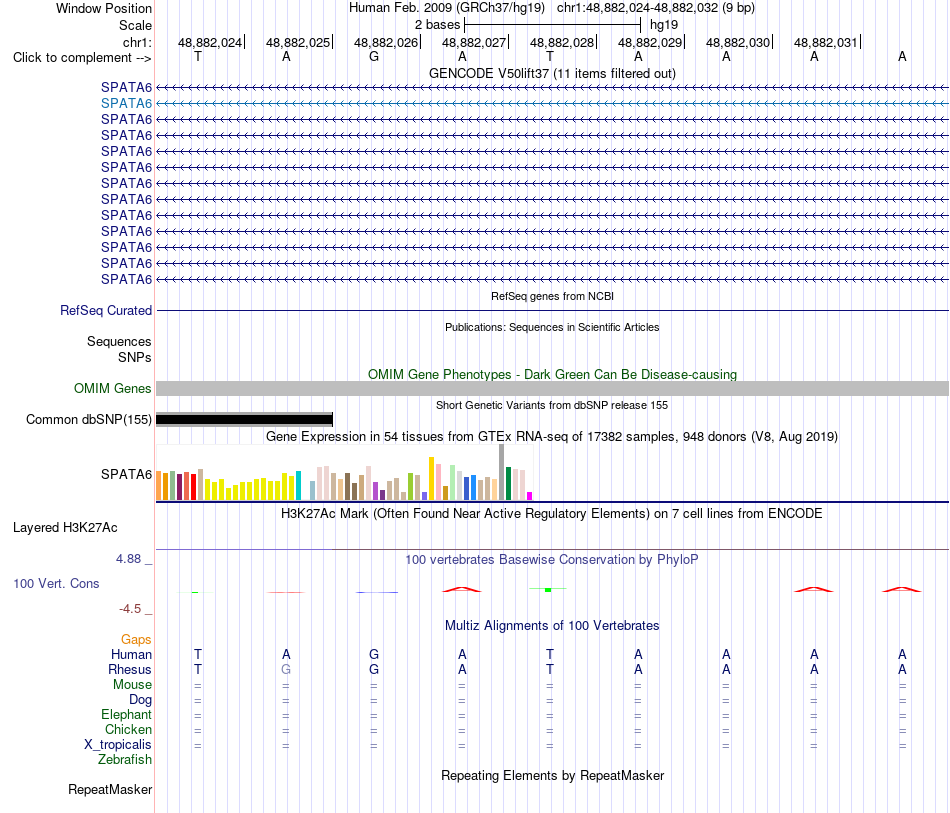Click the greyed G in the Rhesus row

(x=286, y=669)
